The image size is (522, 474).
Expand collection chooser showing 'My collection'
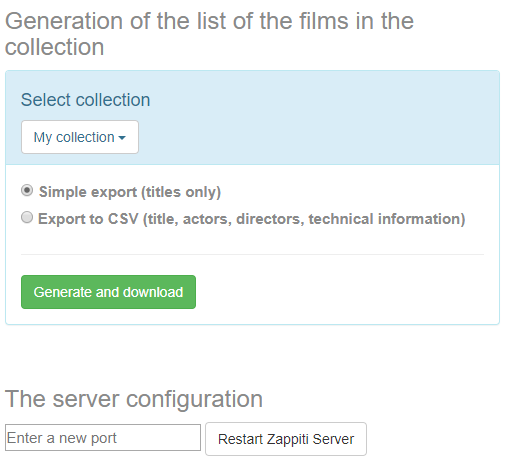[80, 137]
